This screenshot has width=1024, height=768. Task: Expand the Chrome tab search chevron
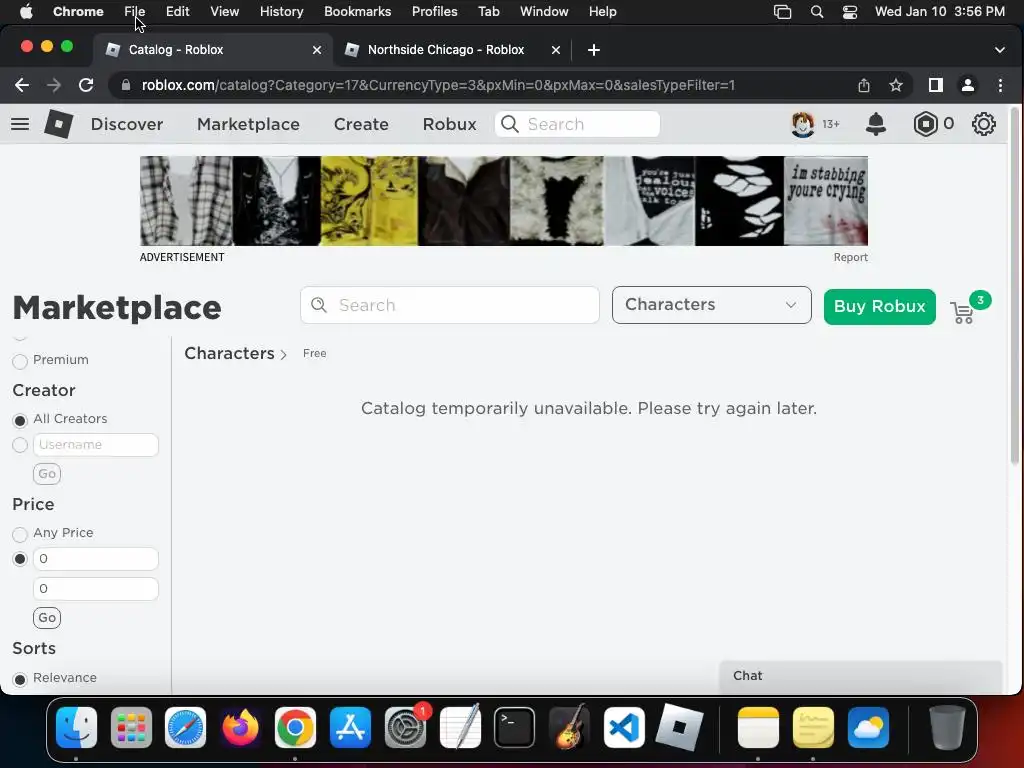pyautogui.click(x=999, y=50)
